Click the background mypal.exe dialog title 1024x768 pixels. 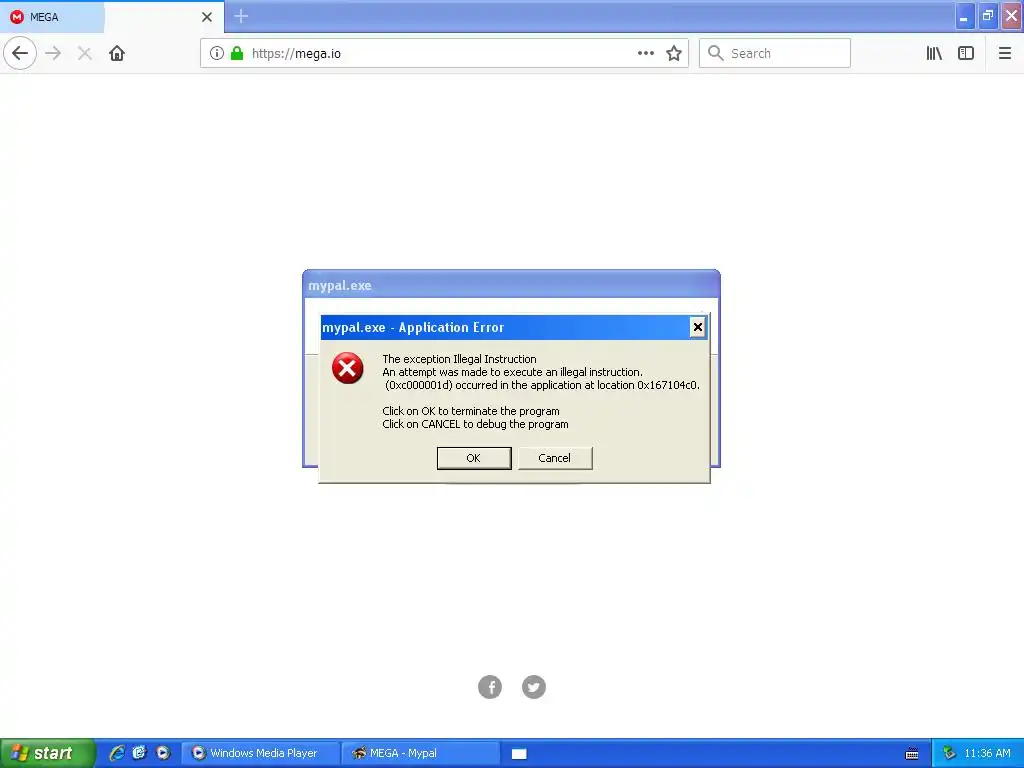[x=340, y=285]
